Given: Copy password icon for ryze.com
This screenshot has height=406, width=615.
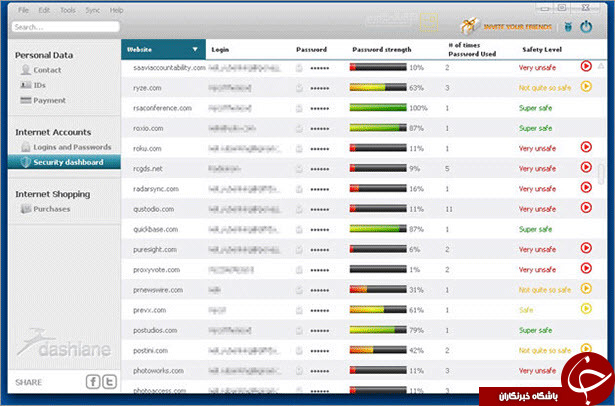Looking at the screenshot, I should tap(299, 88).
